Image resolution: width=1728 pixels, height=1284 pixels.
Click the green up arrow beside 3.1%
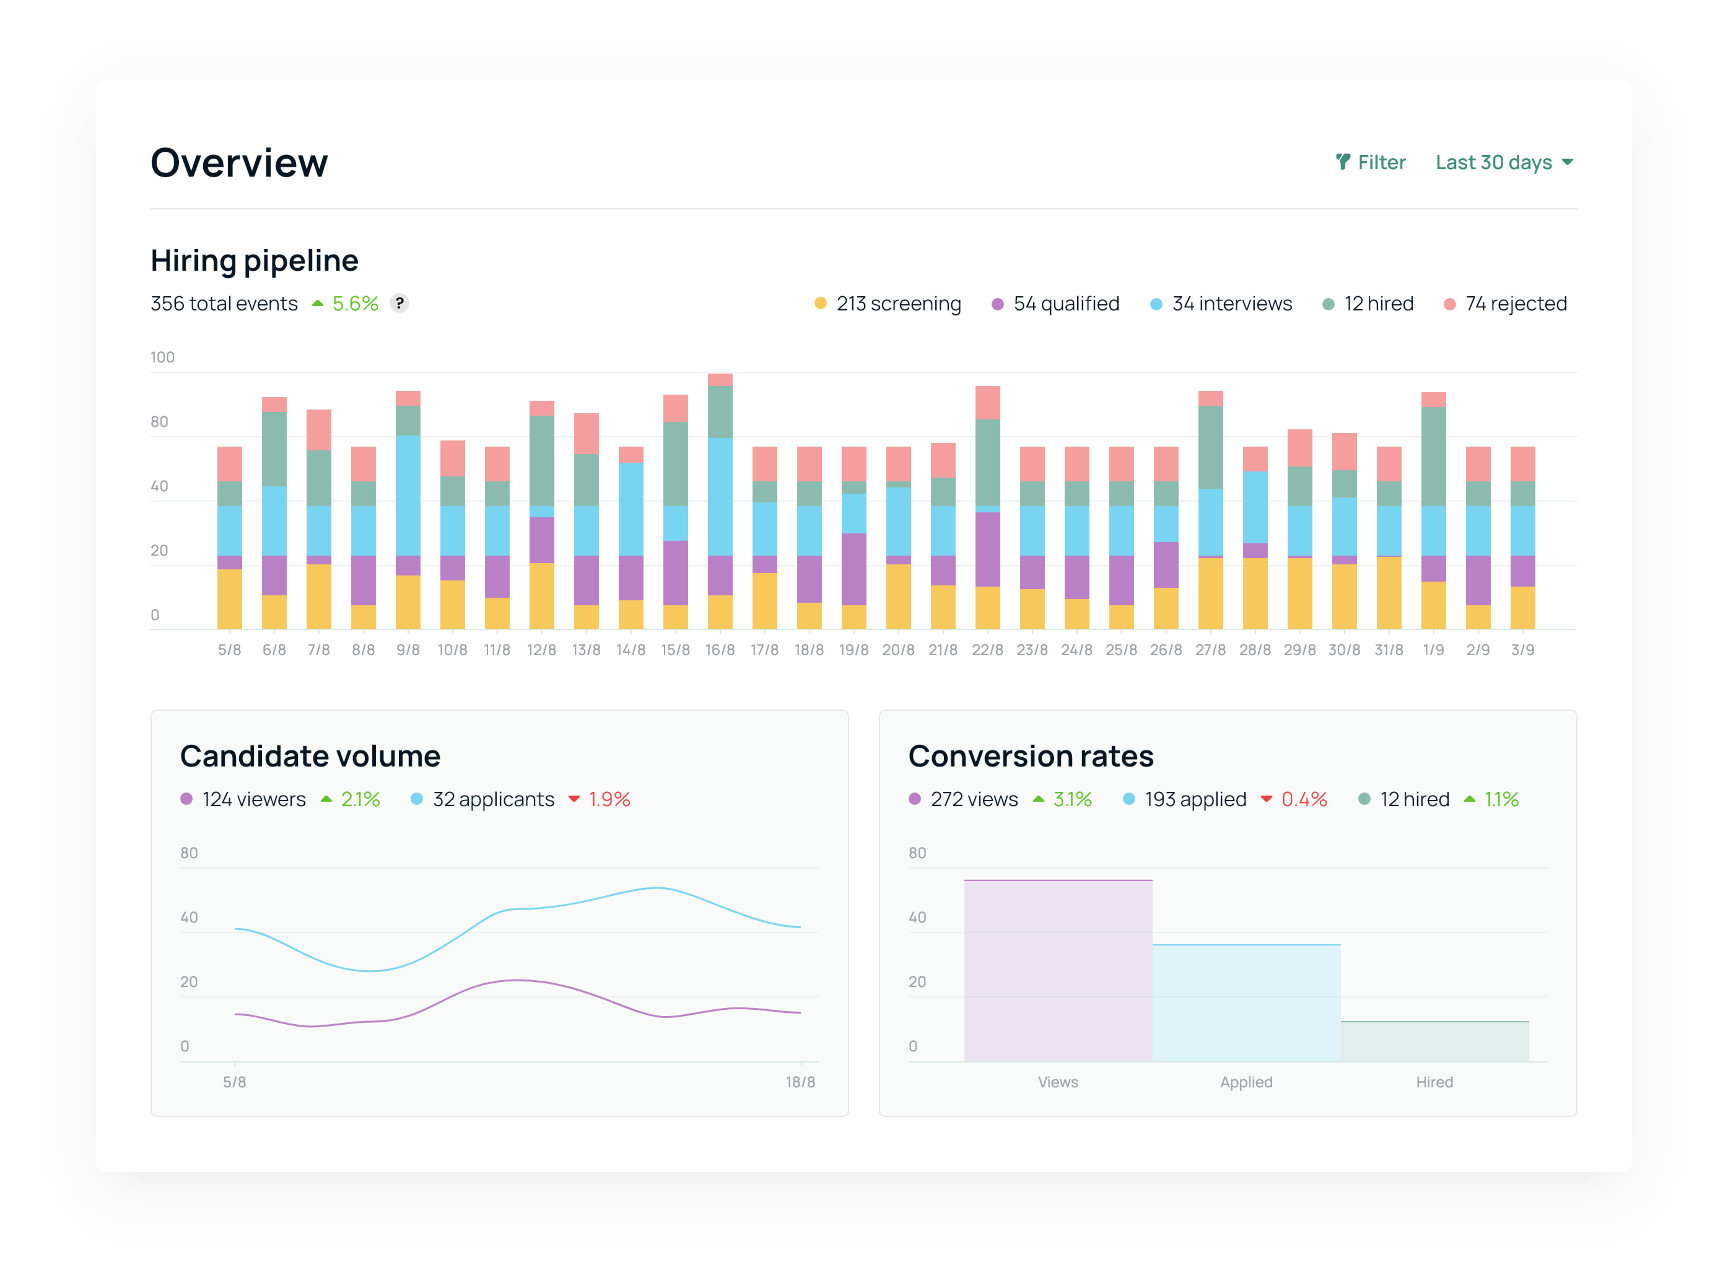click(x=1039, y=799)
